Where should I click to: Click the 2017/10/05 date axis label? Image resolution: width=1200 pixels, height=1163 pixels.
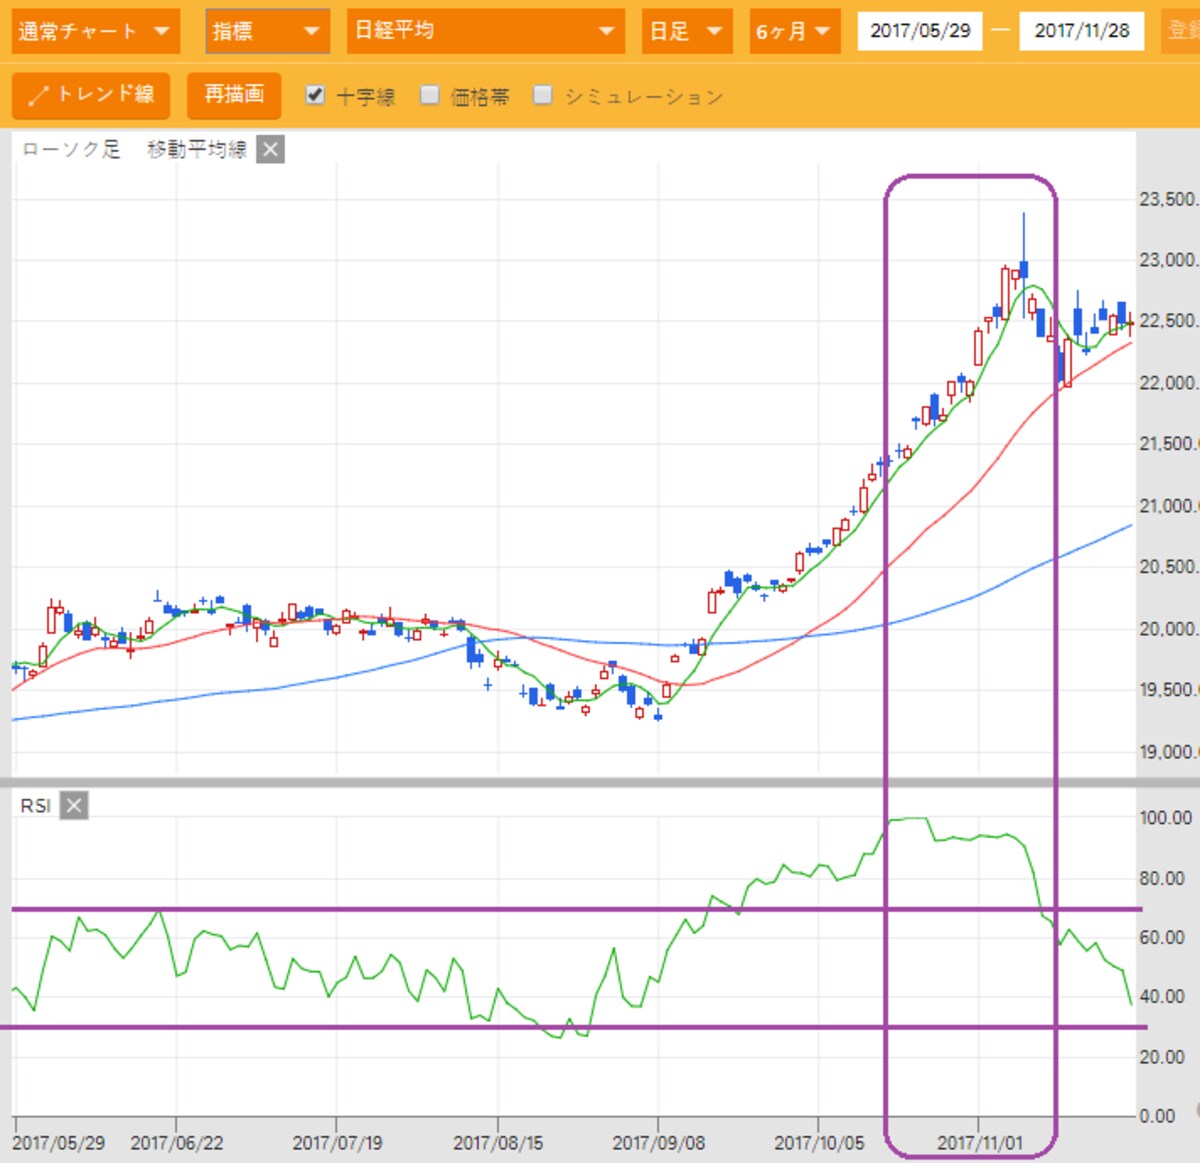tap(819, 1143)
